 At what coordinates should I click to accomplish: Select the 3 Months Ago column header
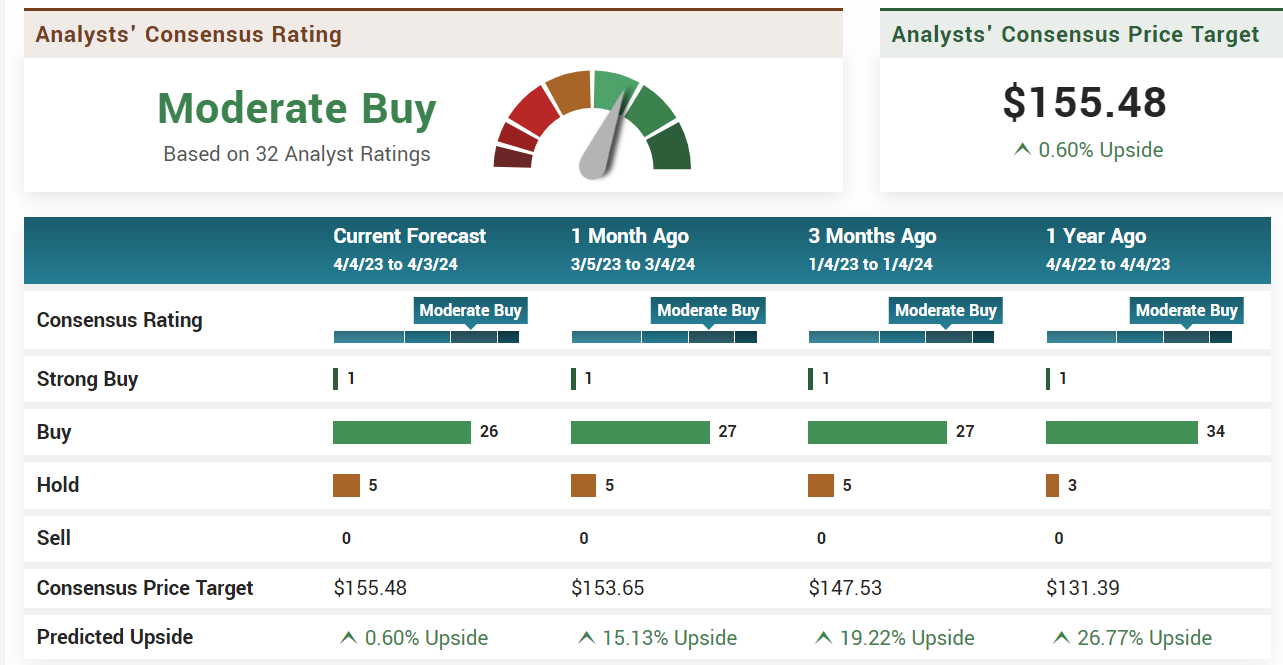coord(872,237)
